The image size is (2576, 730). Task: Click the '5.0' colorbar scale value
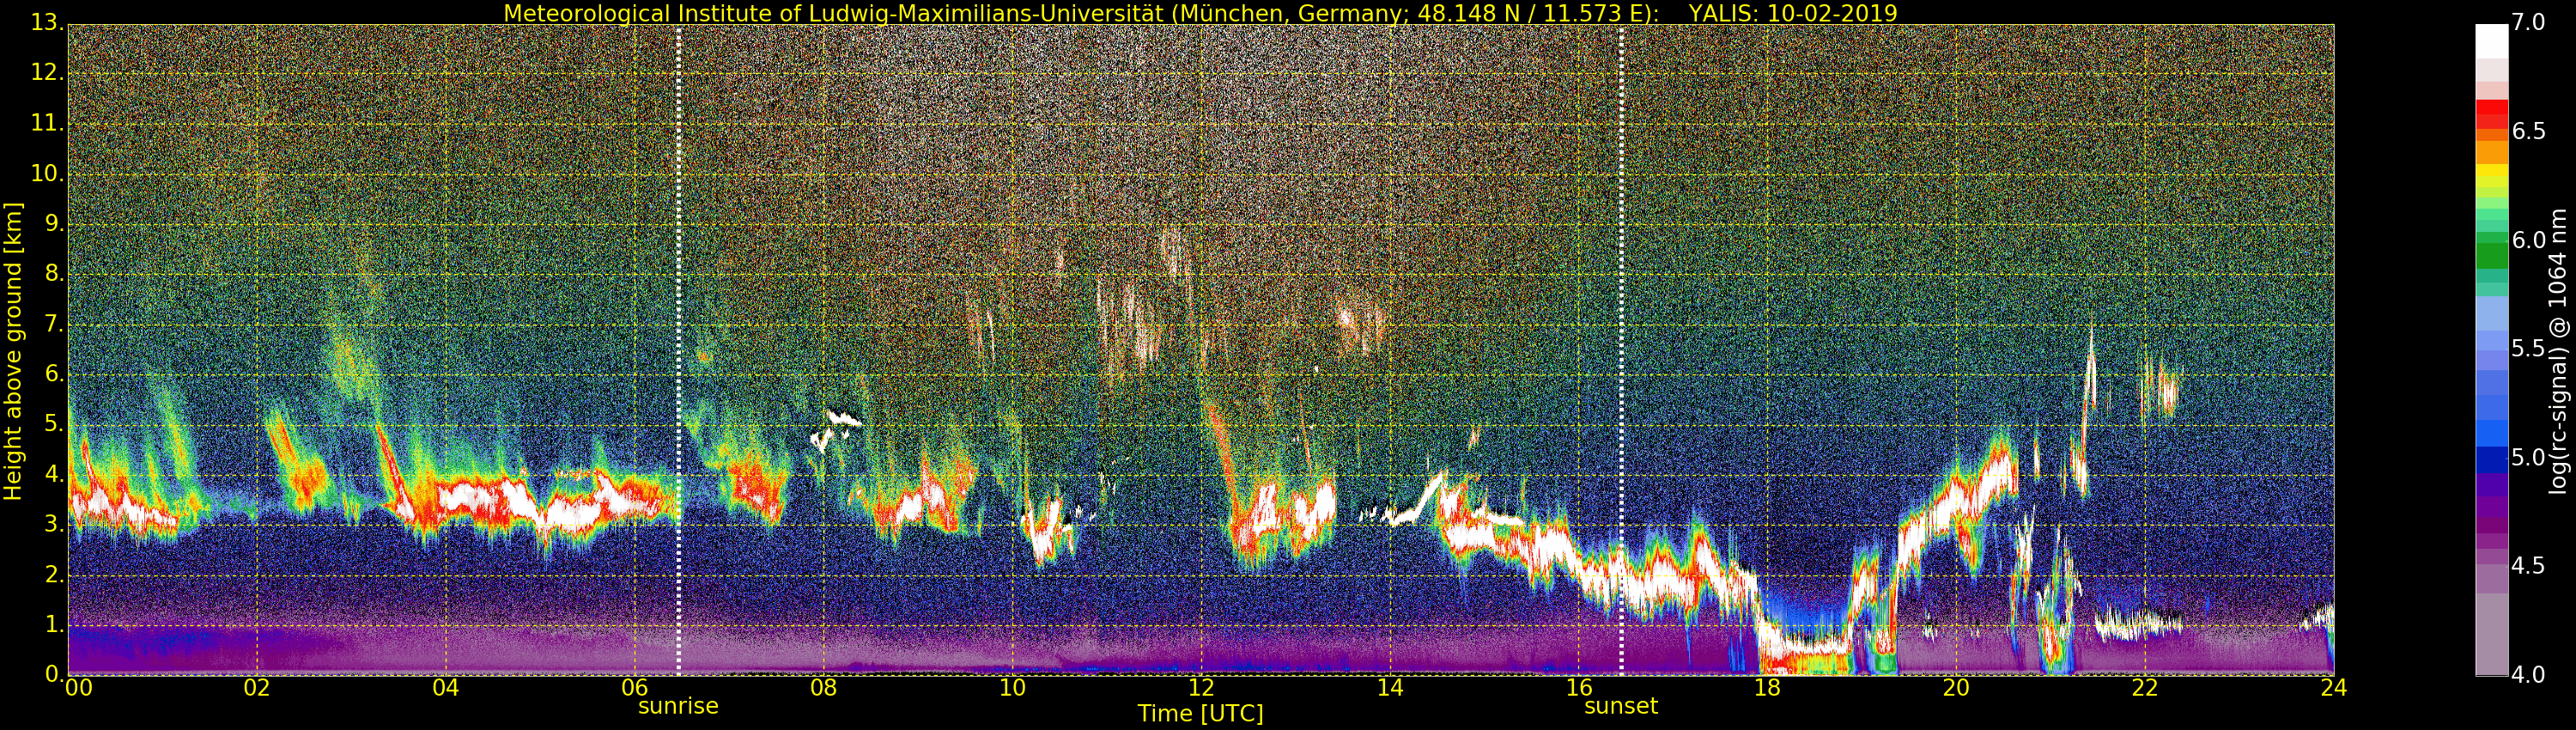2529,458
